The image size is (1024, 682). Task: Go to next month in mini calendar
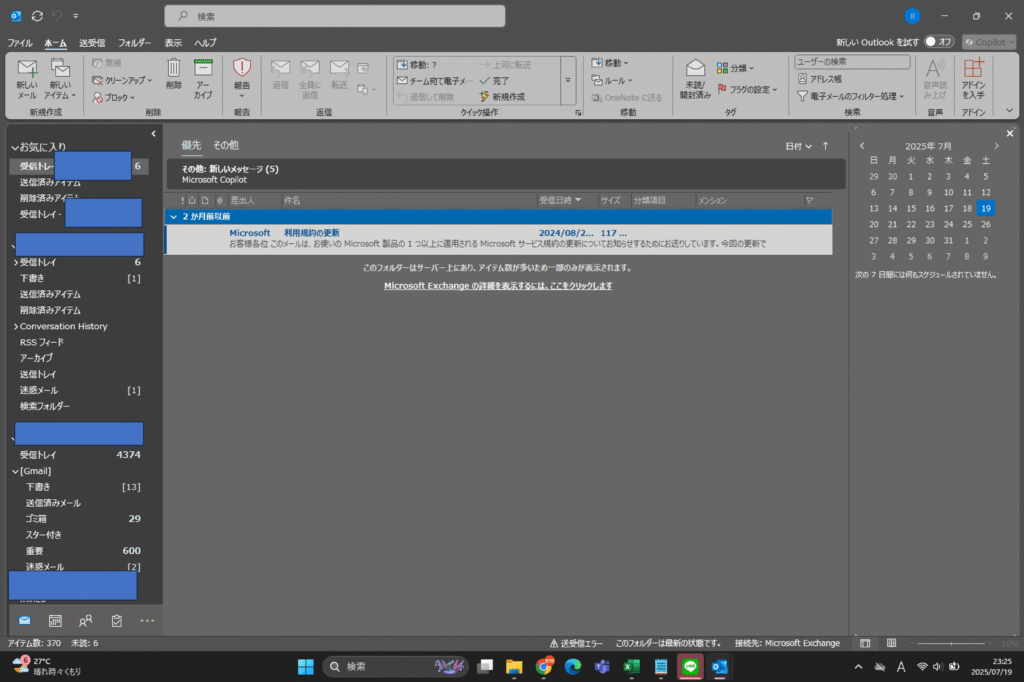tap(997, 146)
